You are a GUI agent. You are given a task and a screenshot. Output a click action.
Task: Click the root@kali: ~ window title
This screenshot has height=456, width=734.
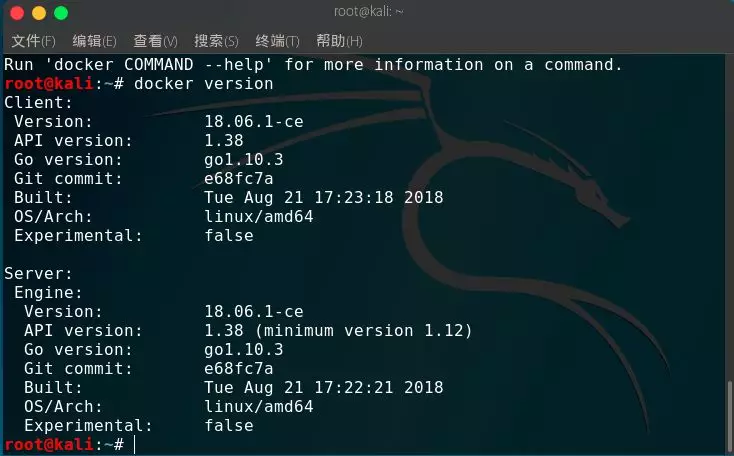pyautogui.click(x=368, y=12)
